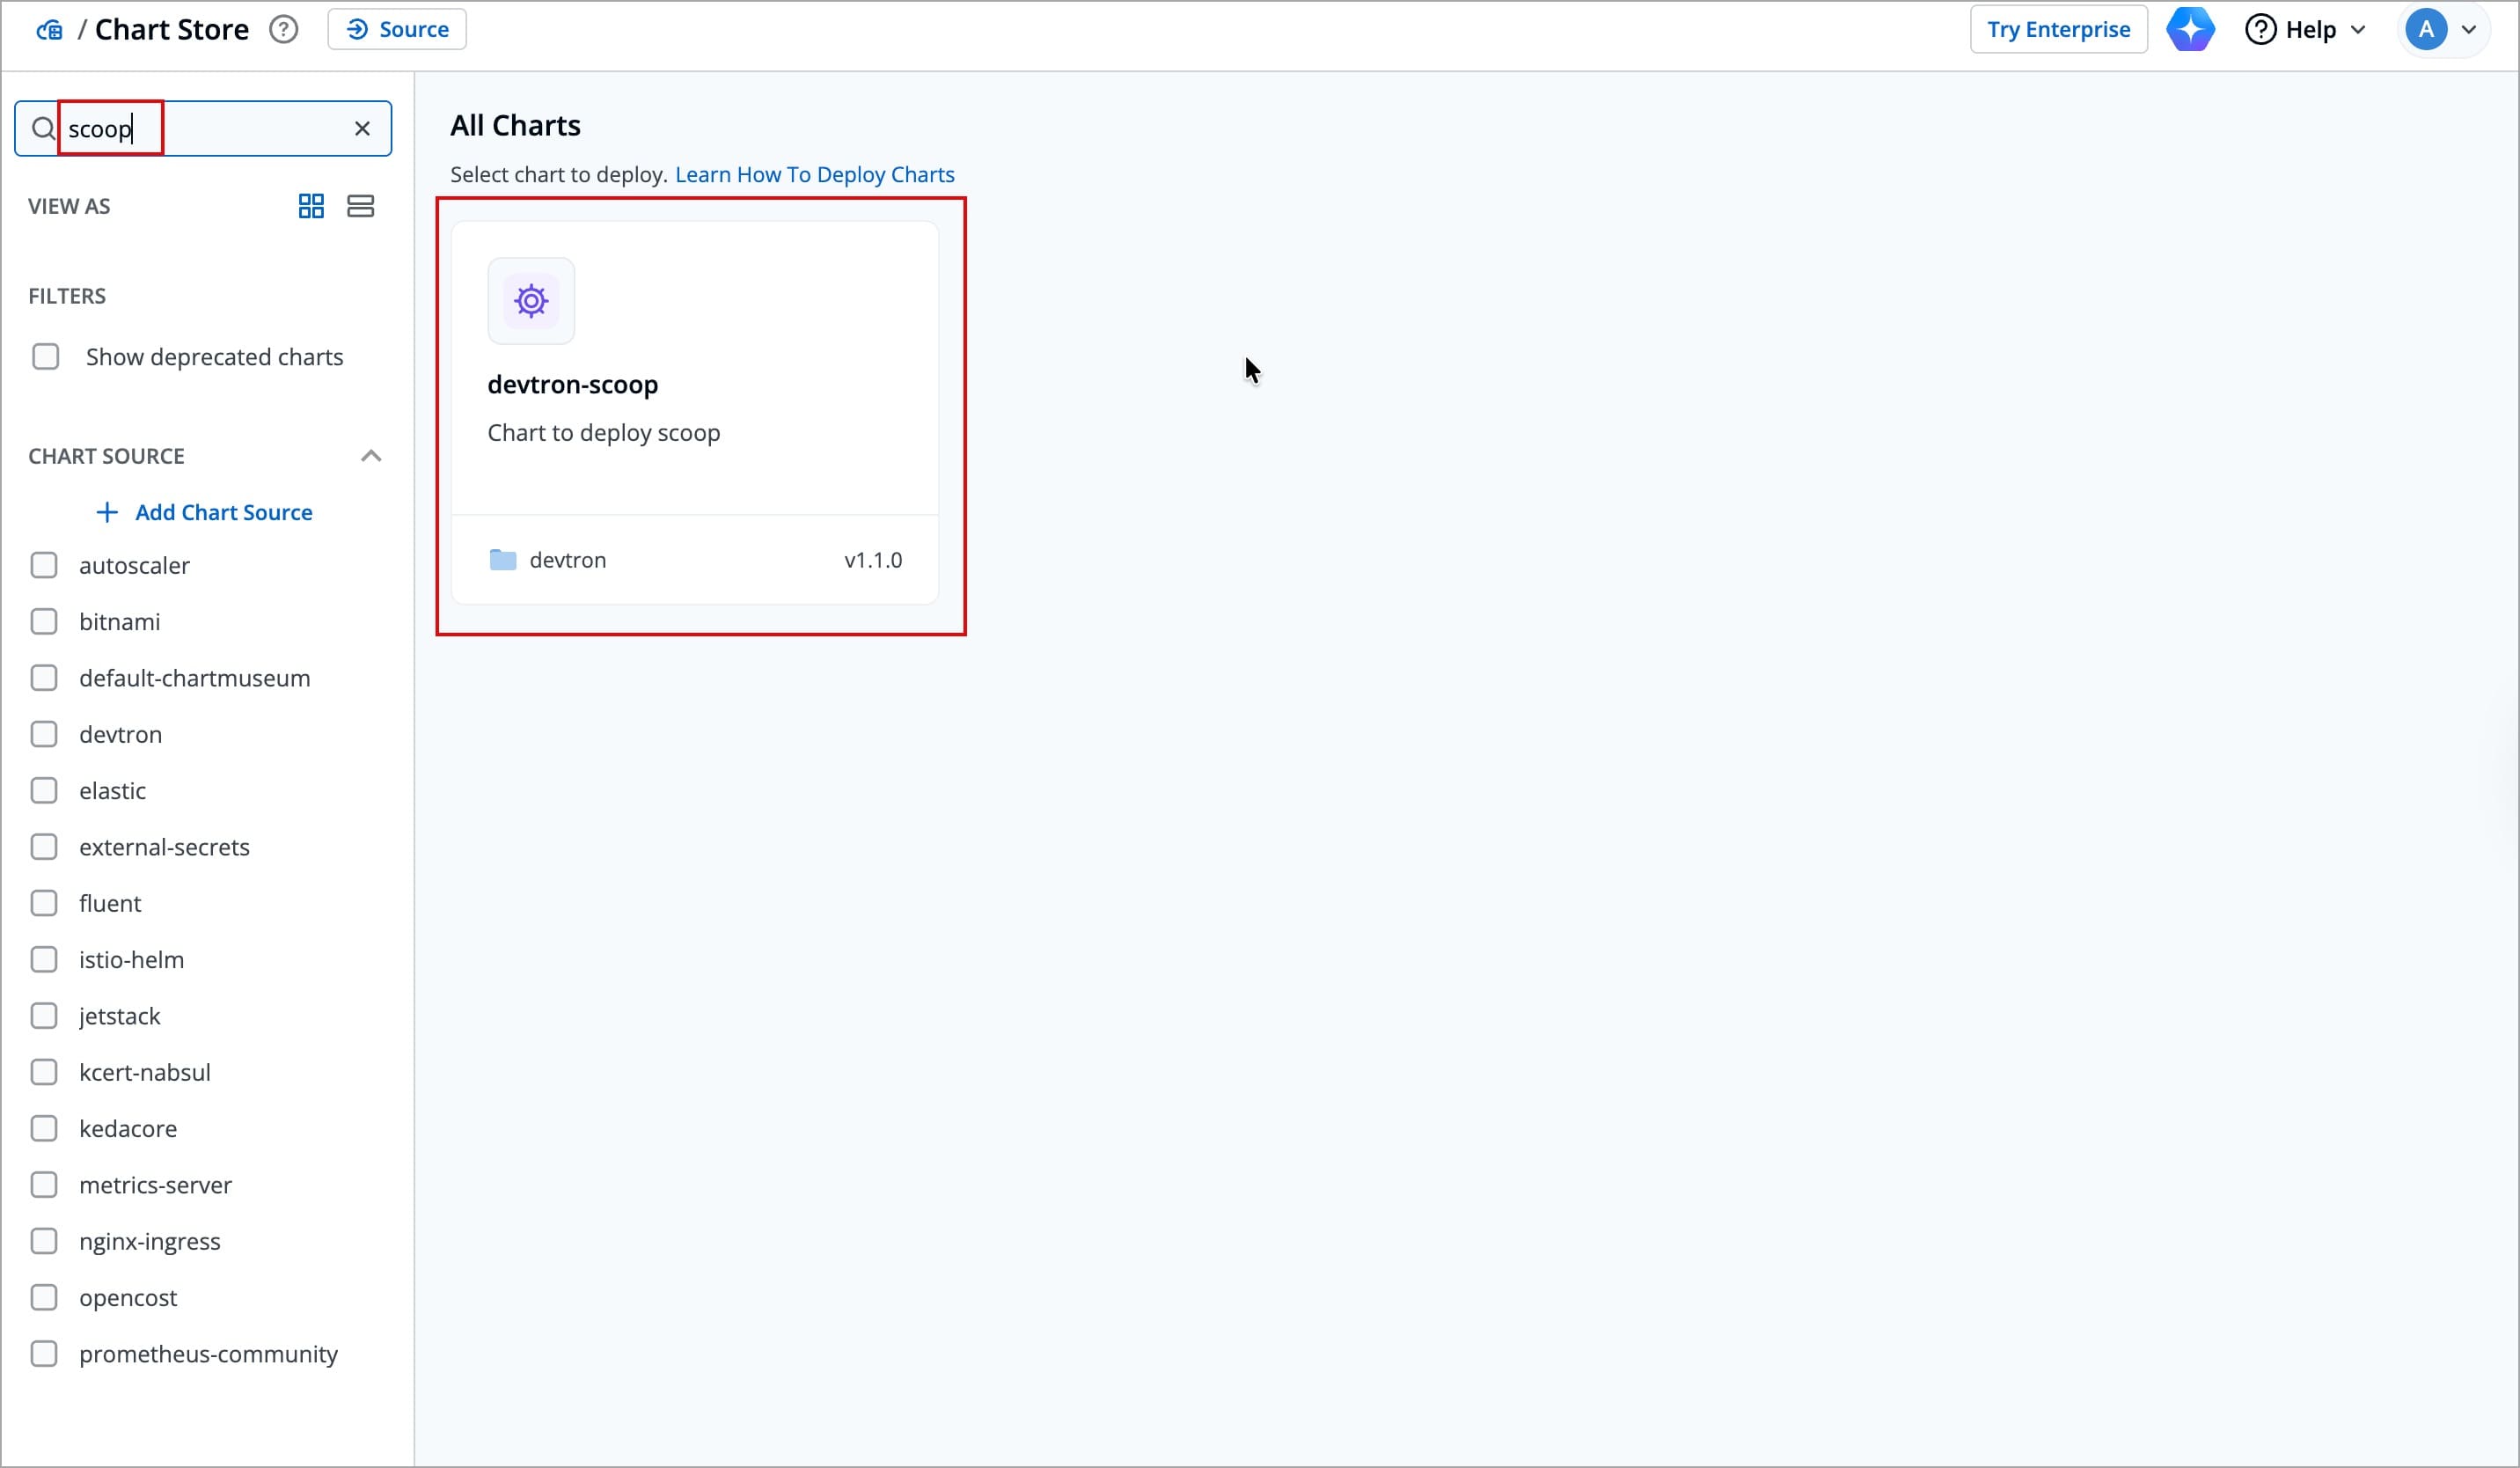Screen dimensions: 2520x1468
Task: Click the Source button
Action: (397, 29)
